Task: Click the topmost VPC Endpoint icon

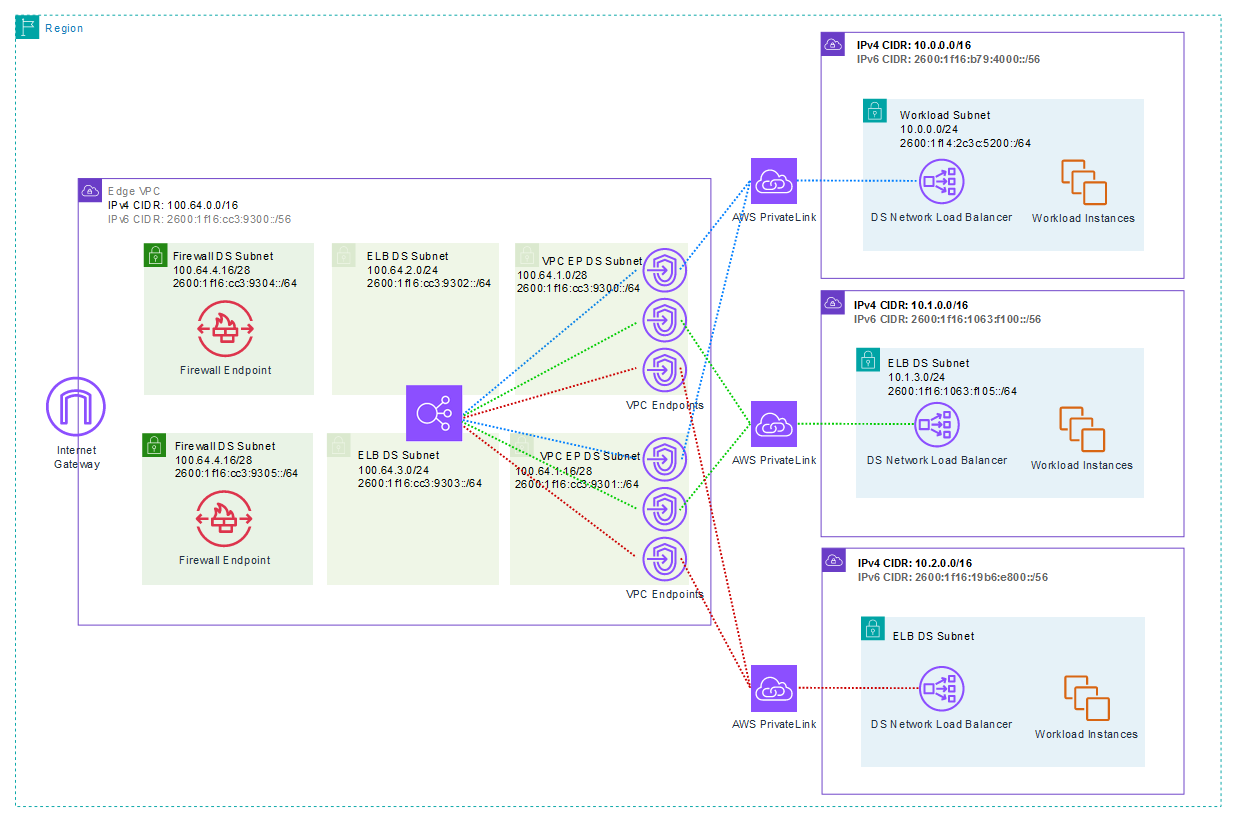Action: tap(664, 270)
